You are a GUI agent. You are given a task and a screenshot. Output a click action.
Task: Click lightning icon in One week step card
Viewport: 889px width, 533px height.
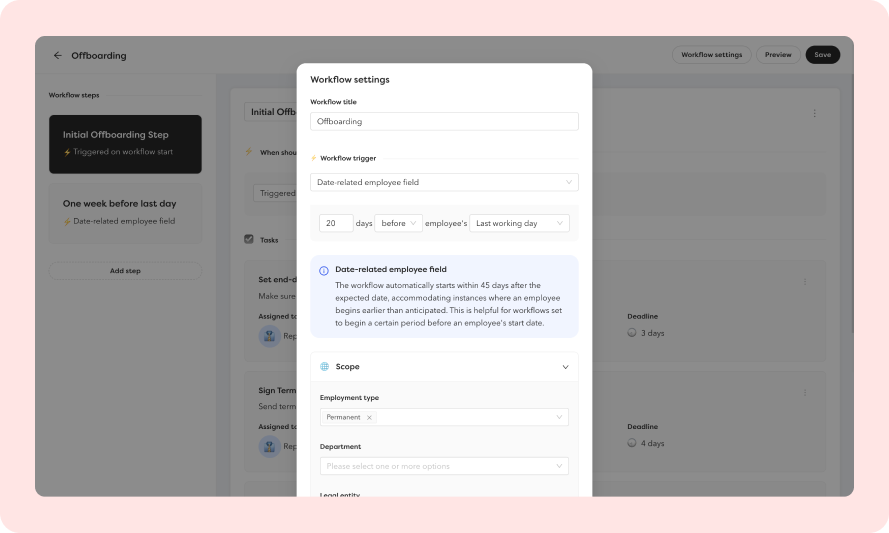click(x=67, y=222)
